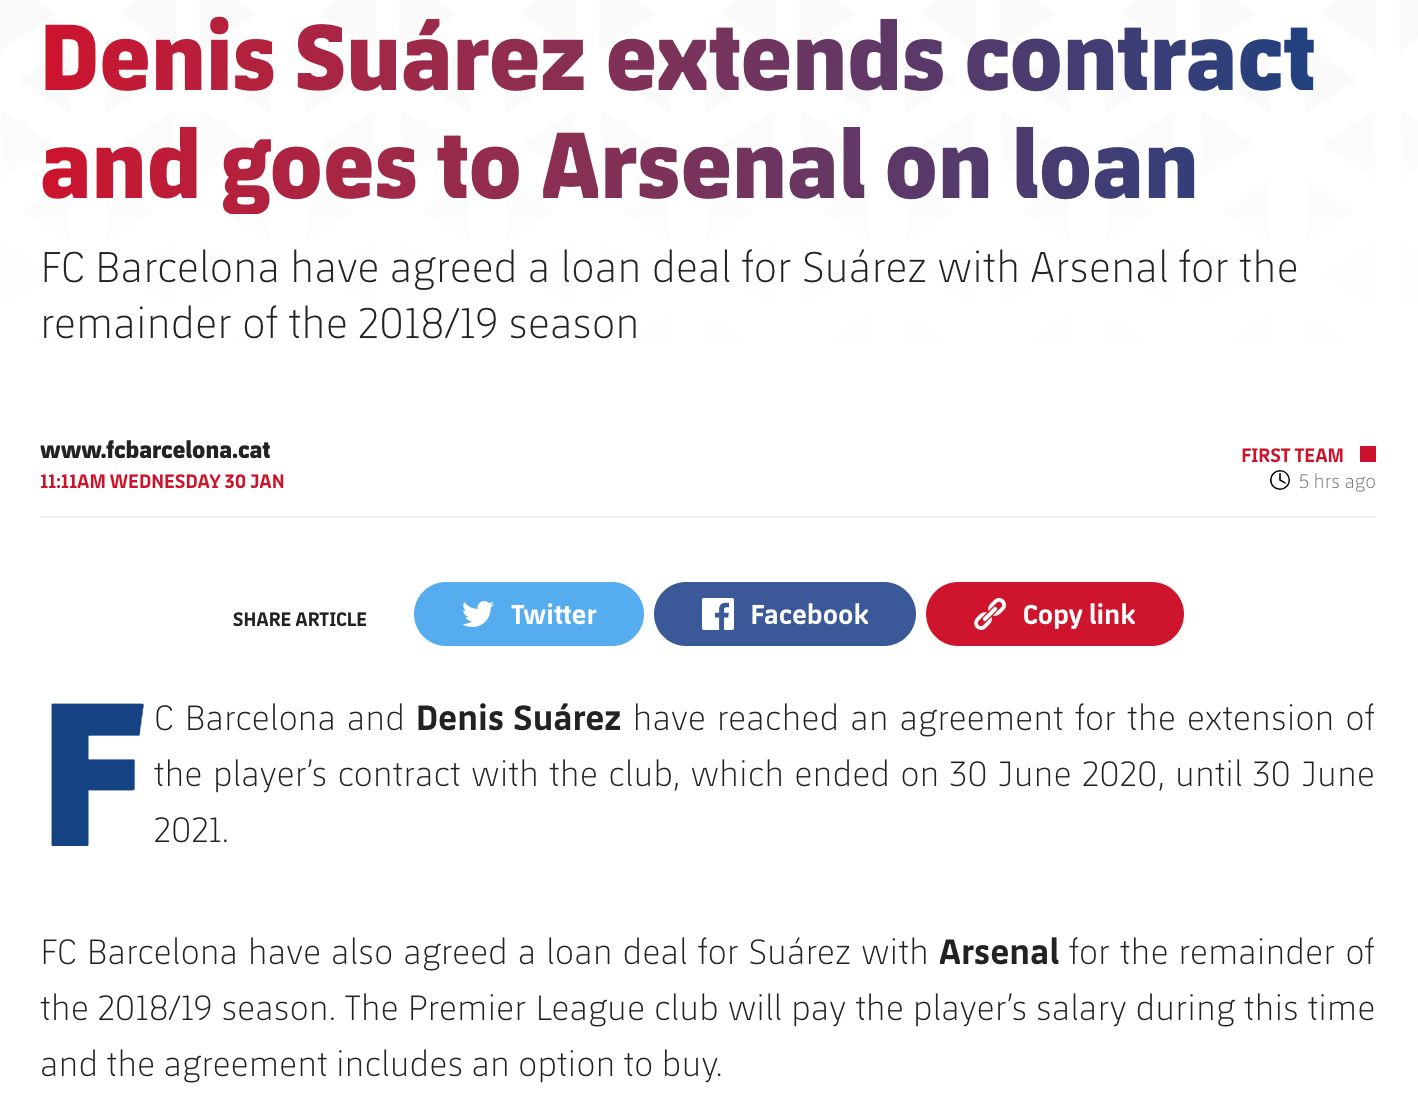Click the 11:11AM Wednesday publication time
Image resolution: width=1418 pixels, height=1112 pixels.
tap(160, 481)
